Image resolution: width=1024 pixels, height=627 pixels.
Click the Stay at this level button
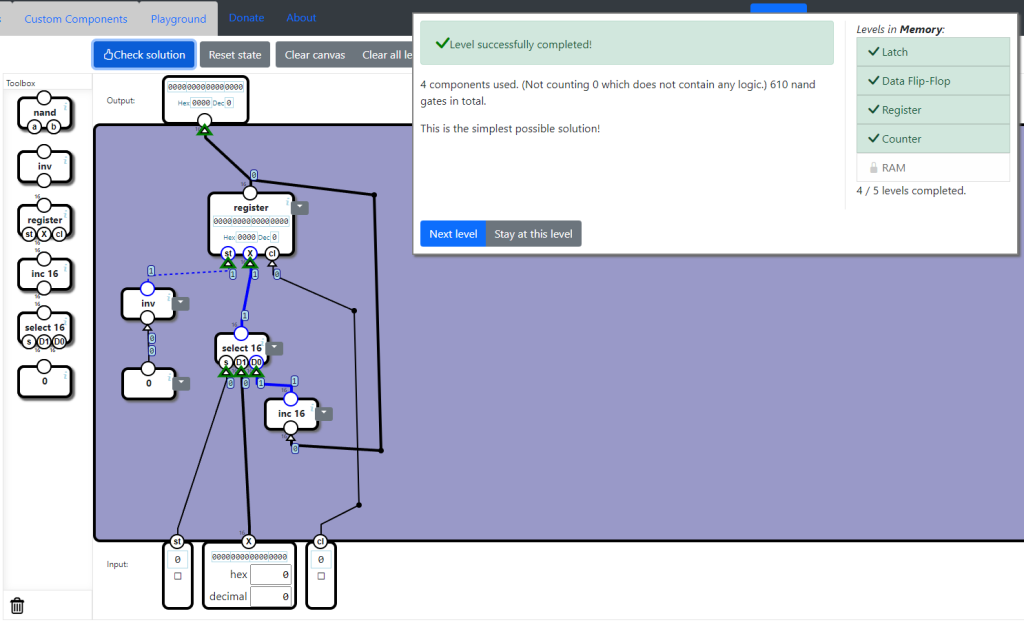[533, 234]
